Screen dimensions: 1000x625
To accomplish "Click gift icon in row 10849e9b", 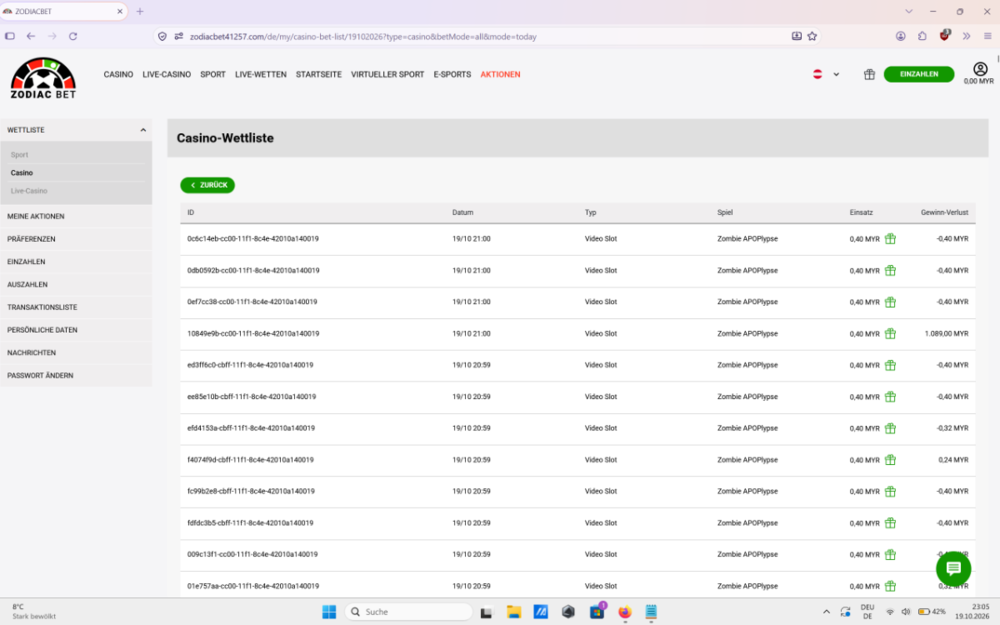I will 890,334.
